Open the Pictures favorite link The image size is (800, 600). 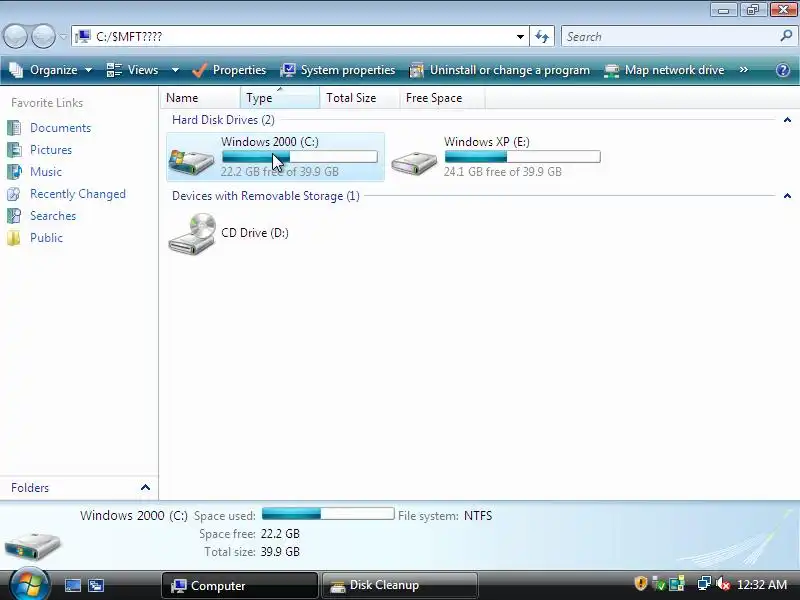click(x=51, y=150)
